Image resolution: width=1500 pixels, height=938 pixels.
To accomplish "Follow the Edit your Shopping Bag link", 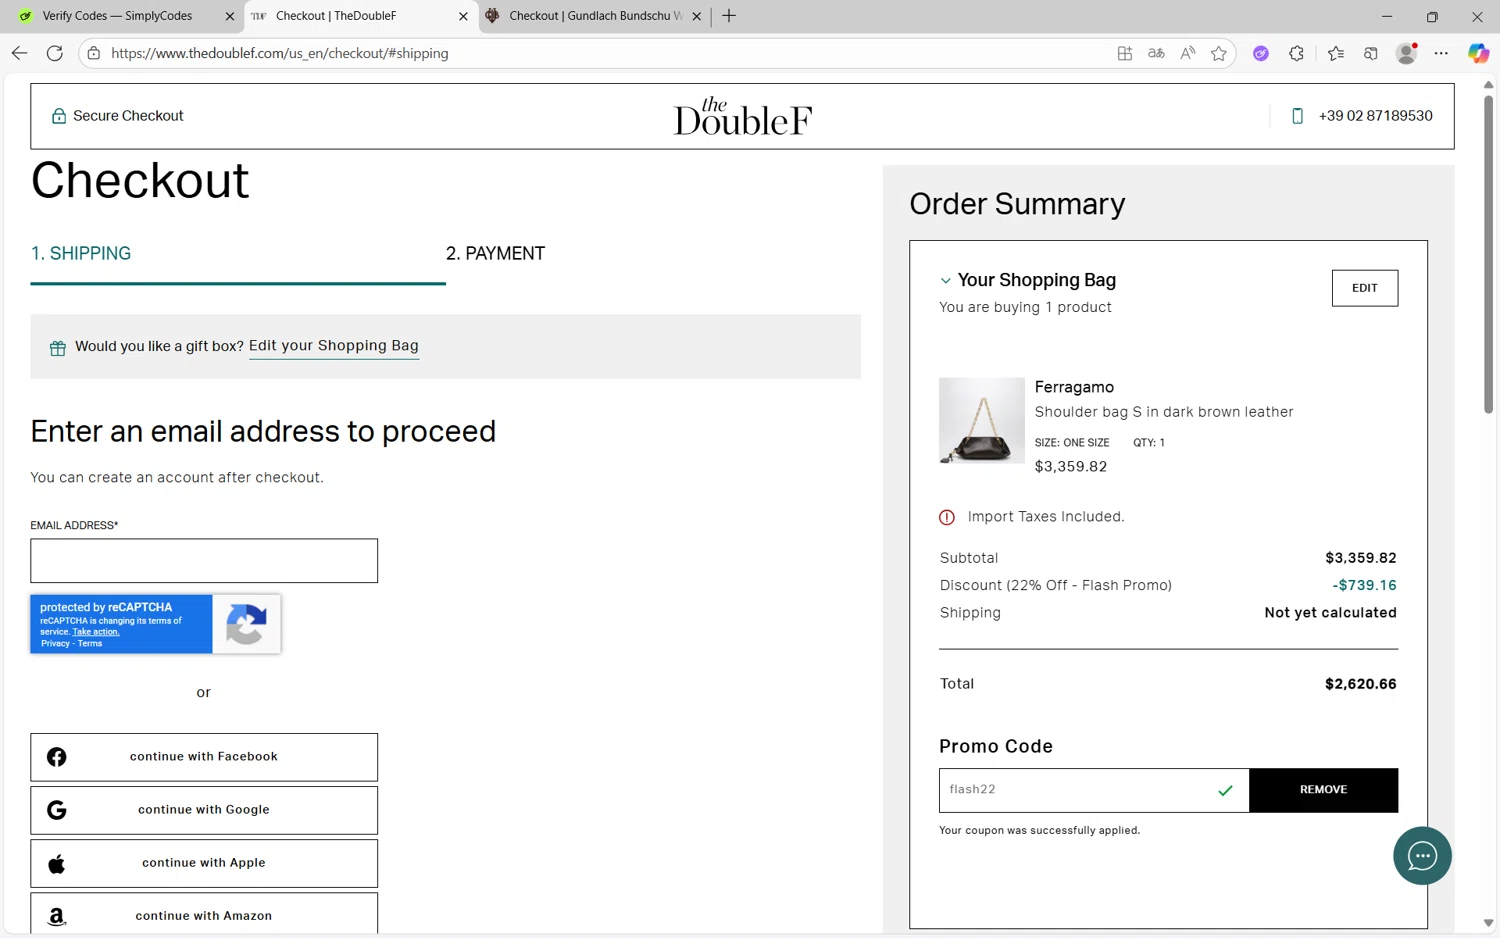I will [334, 346].
